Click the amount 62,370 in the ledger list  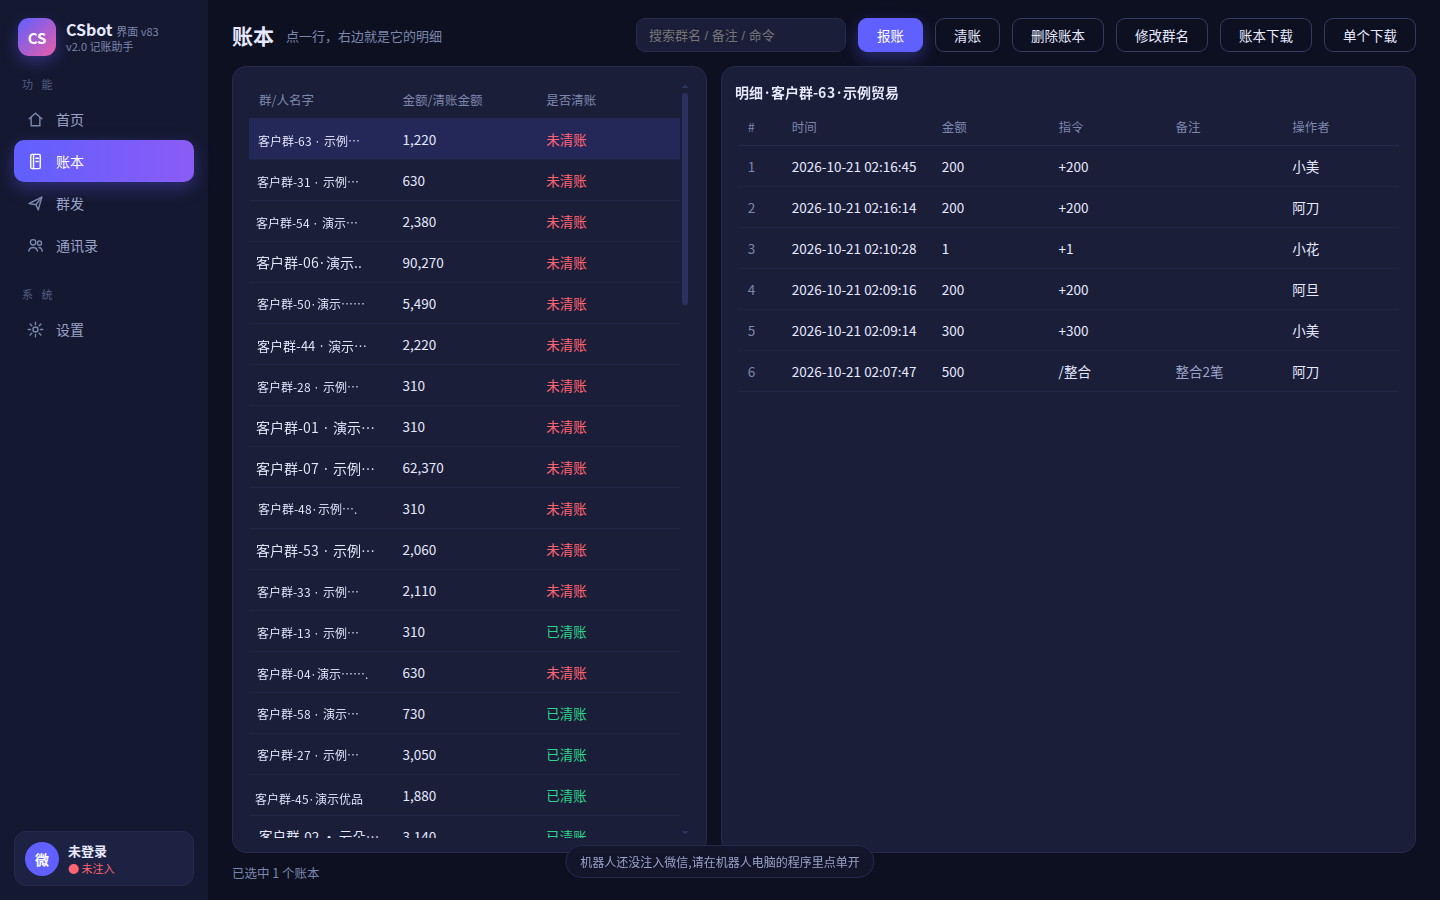(x=423, y=468)
